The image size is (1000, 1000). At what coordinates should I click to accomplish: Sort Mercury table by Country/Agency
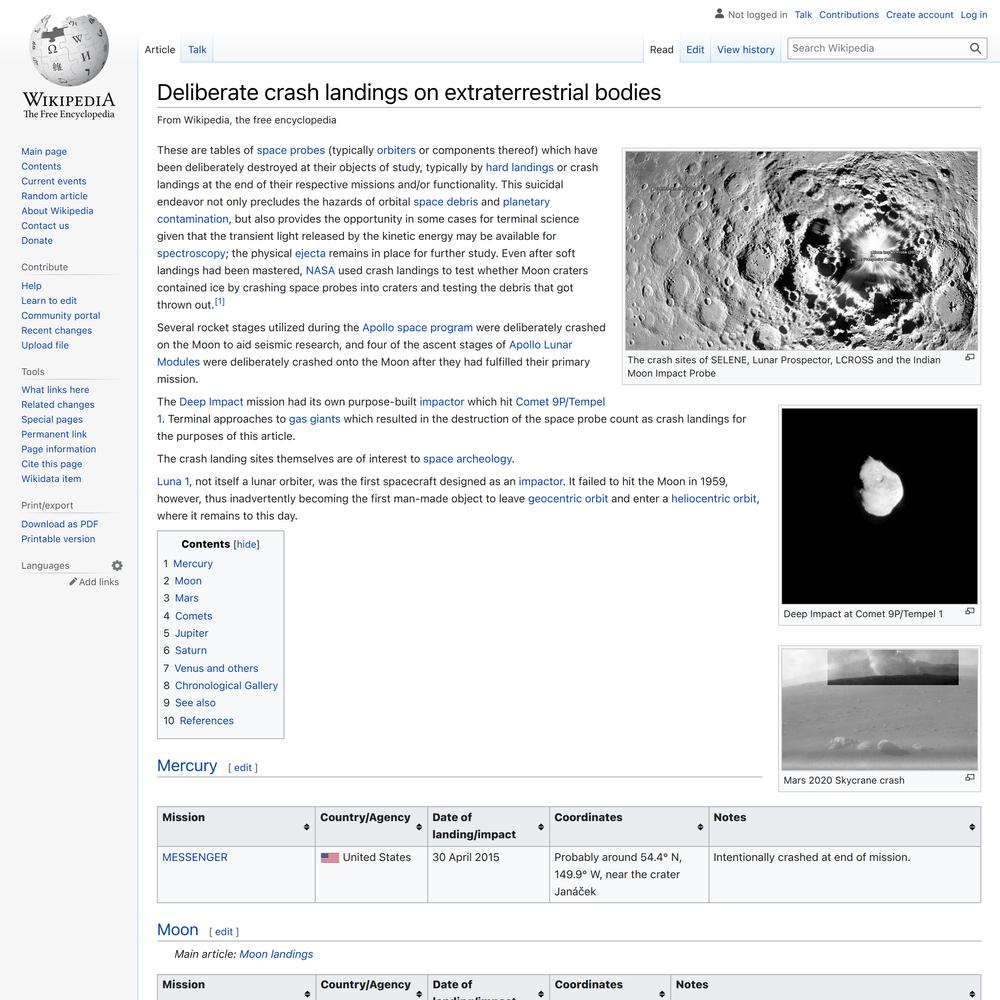pyautogui.click(x=419, y=827)
